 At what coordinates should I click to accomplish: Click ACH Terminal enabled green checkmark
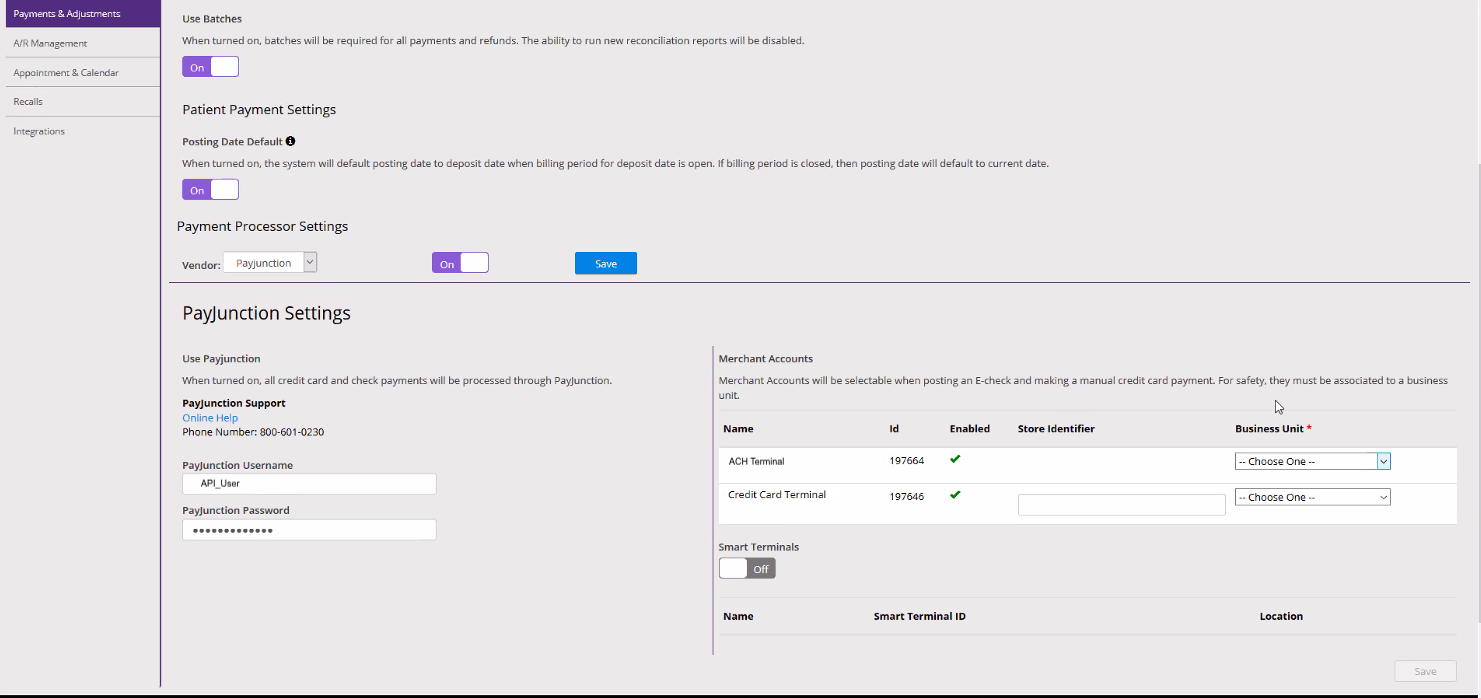click(955, 459)
